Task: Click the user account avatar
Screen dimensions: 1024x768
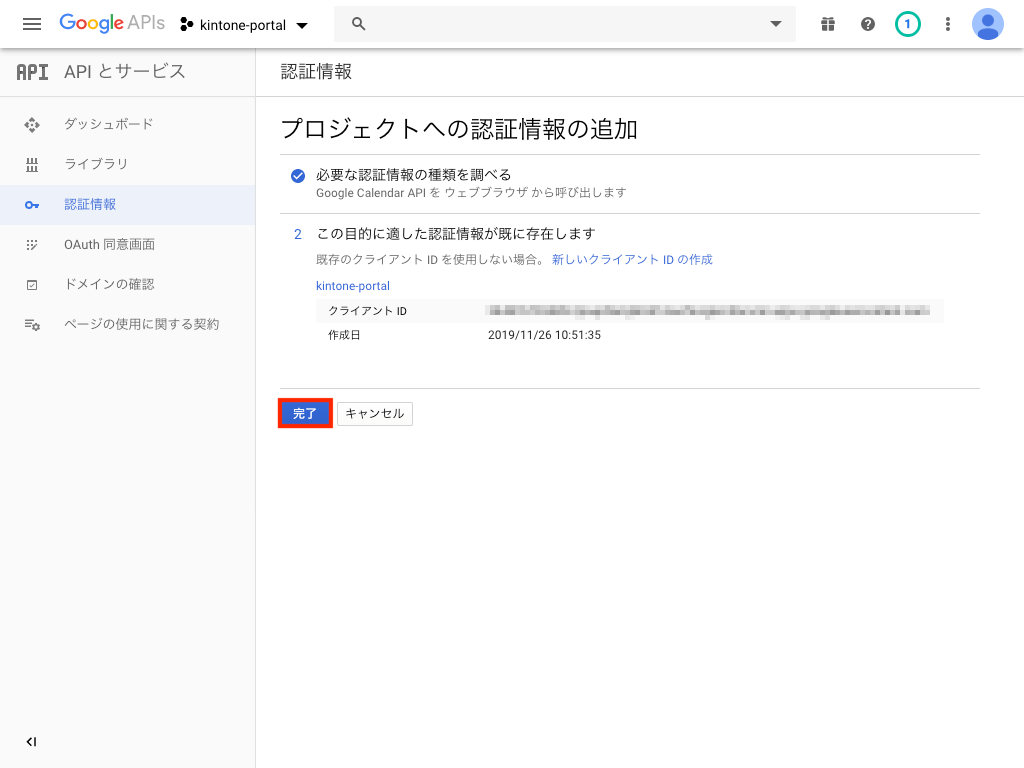Action: (x=988, y=24)
